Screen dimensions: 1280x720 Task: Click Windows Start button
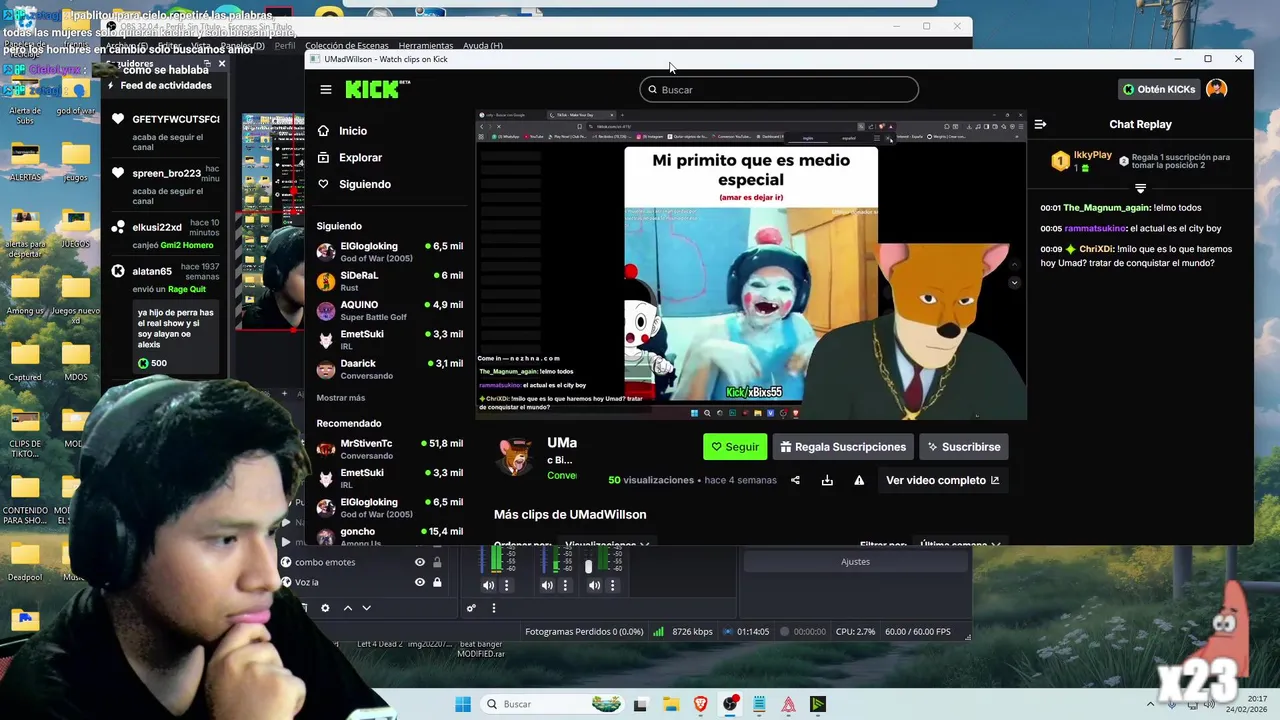(463, 704)
